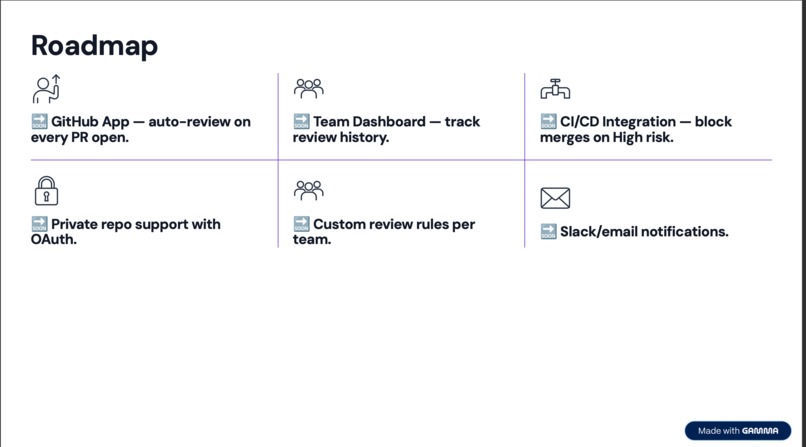Open the Made with Gamma badge
The image size is (806, 447).
point(738,431)
